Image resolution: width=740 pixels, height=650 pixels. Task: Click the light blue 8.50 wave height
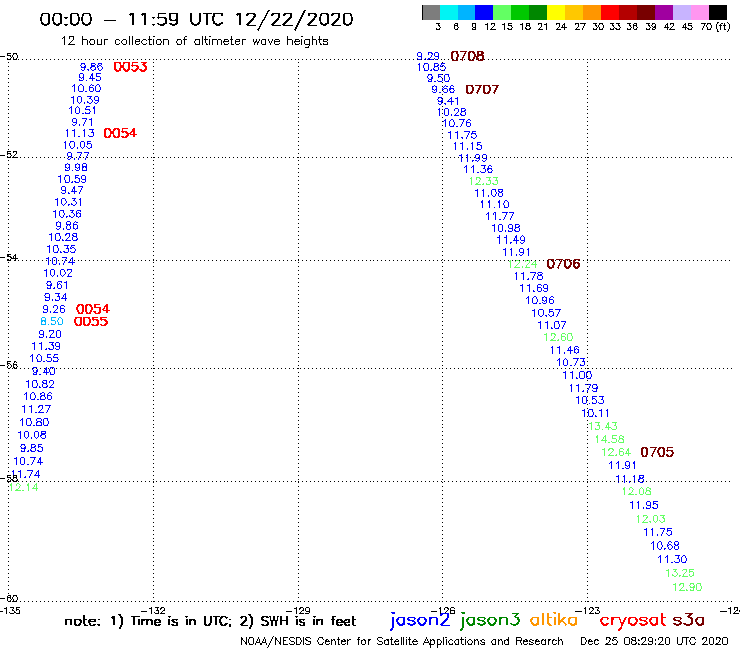click(52, 321)
